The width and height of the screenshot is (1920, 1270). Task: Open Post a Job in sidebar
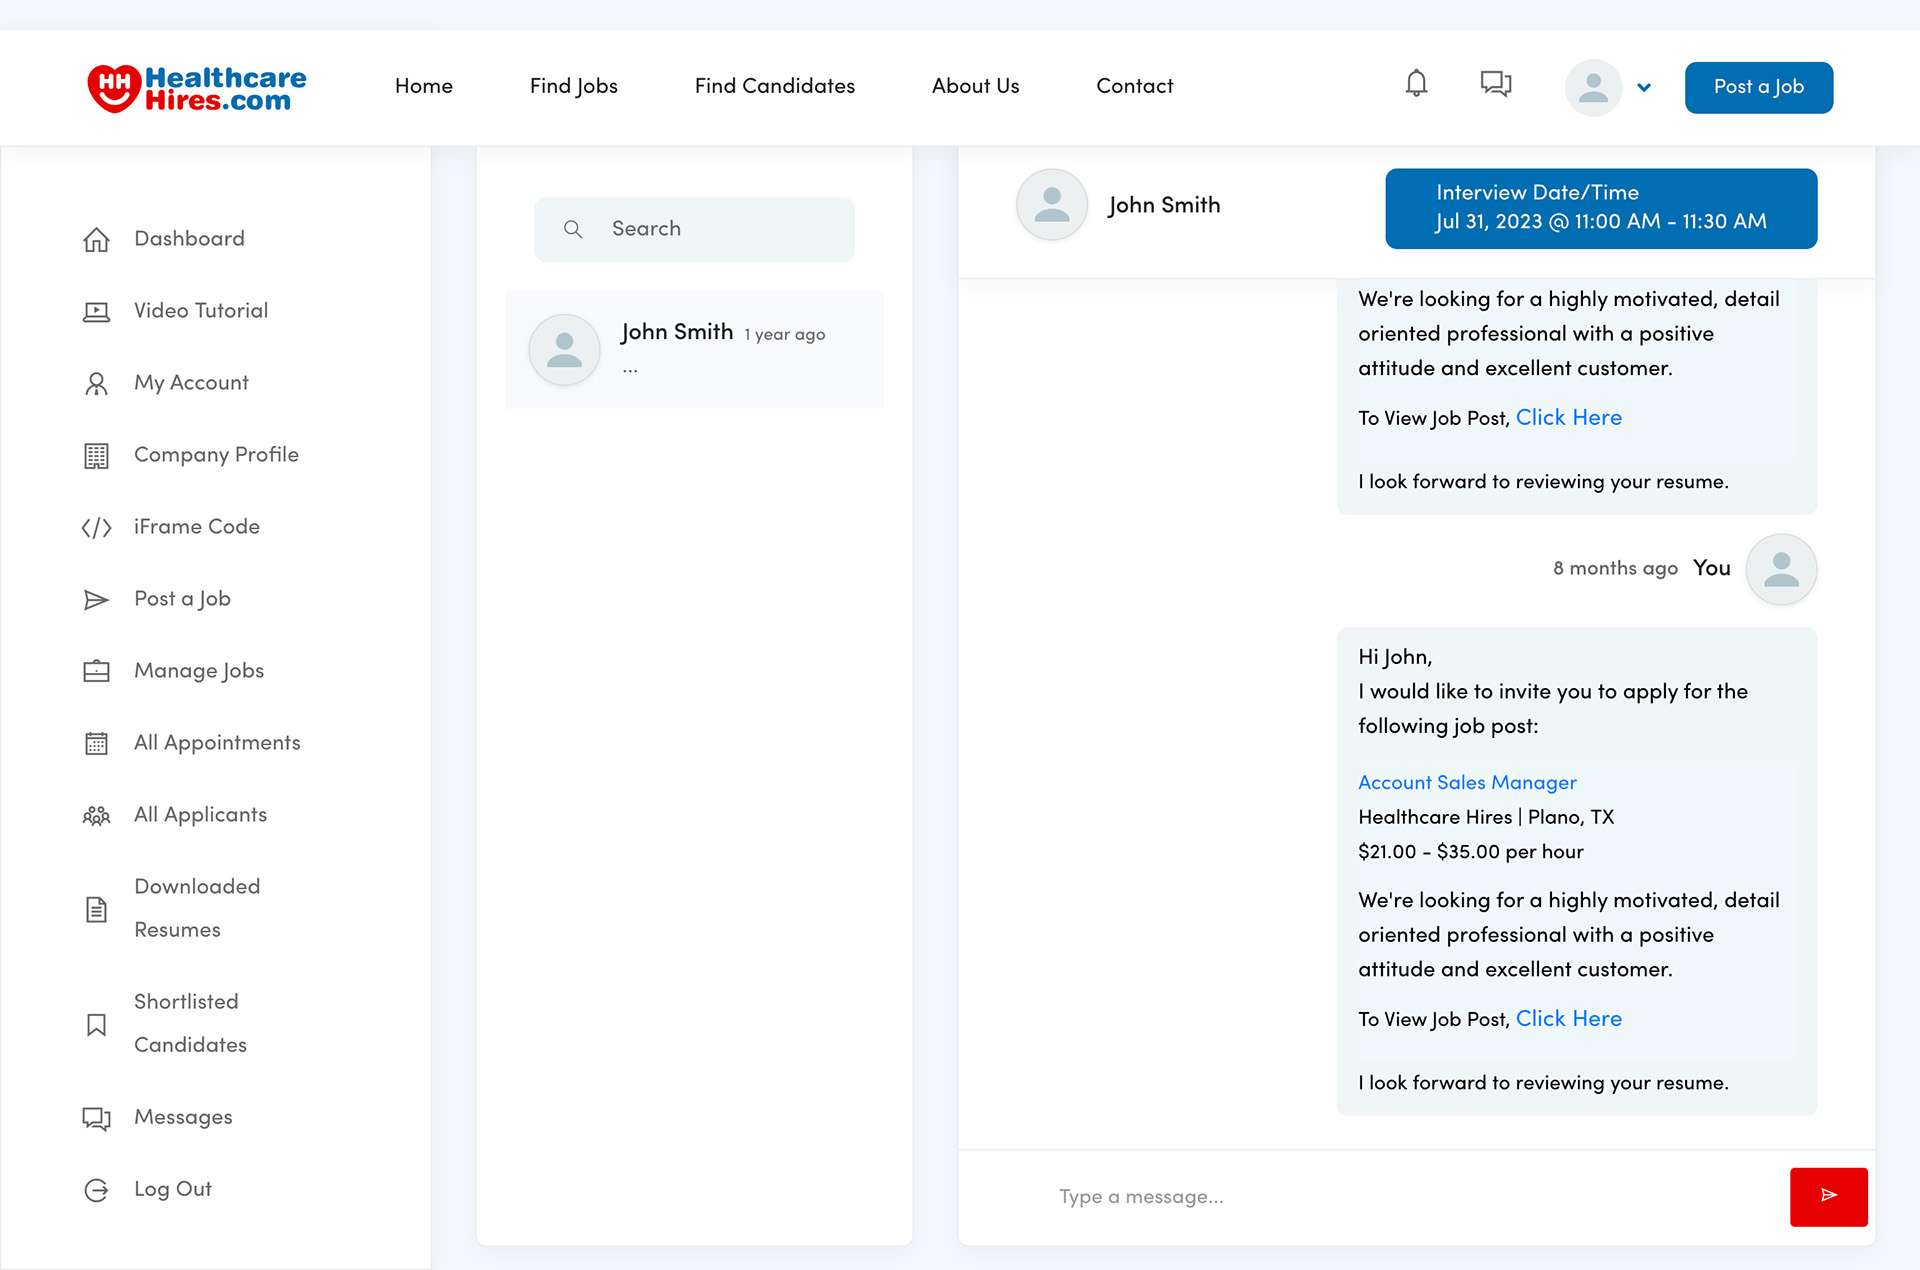(x=182, y=599)
